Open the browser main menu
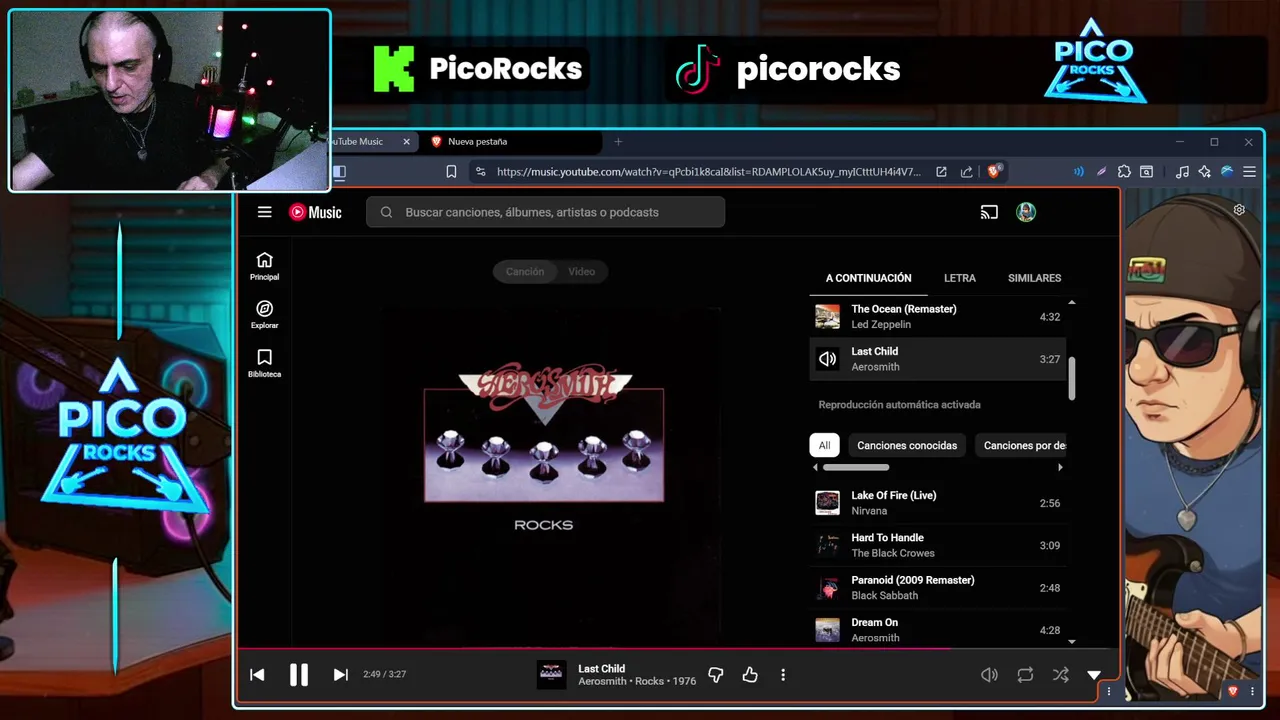The width and height of the screenshot is (1280, 720). [1249, 172]
